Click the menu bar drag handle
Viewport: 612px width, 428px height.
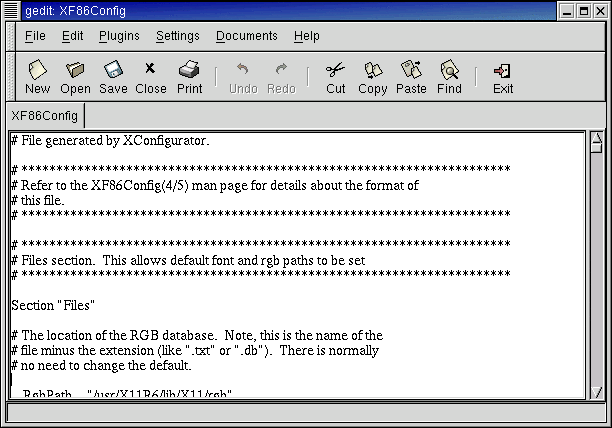[x=11, y=36]
